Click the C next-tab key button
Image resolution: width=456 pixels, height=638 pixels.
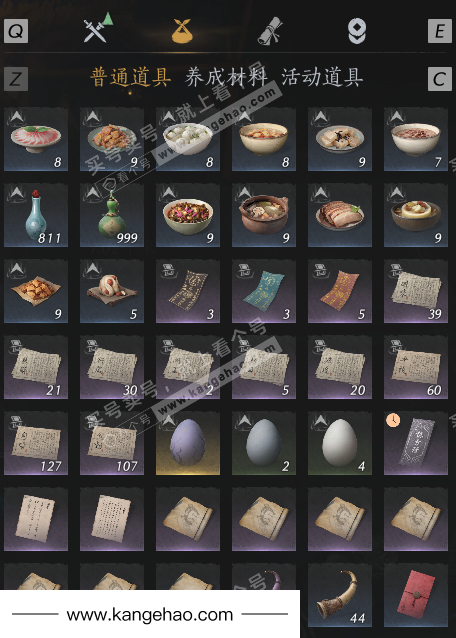[x=440, y=79]
